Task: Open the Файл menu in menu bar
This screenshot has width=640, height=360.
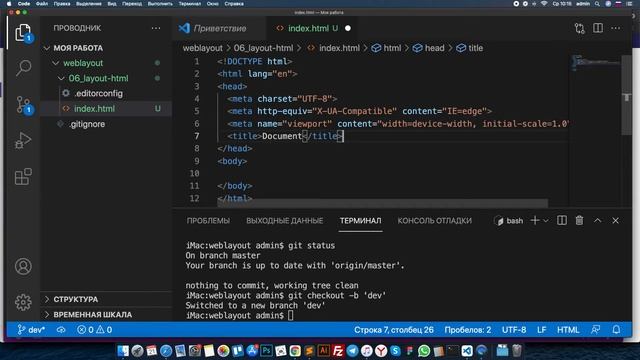Action: pos(42,4)
